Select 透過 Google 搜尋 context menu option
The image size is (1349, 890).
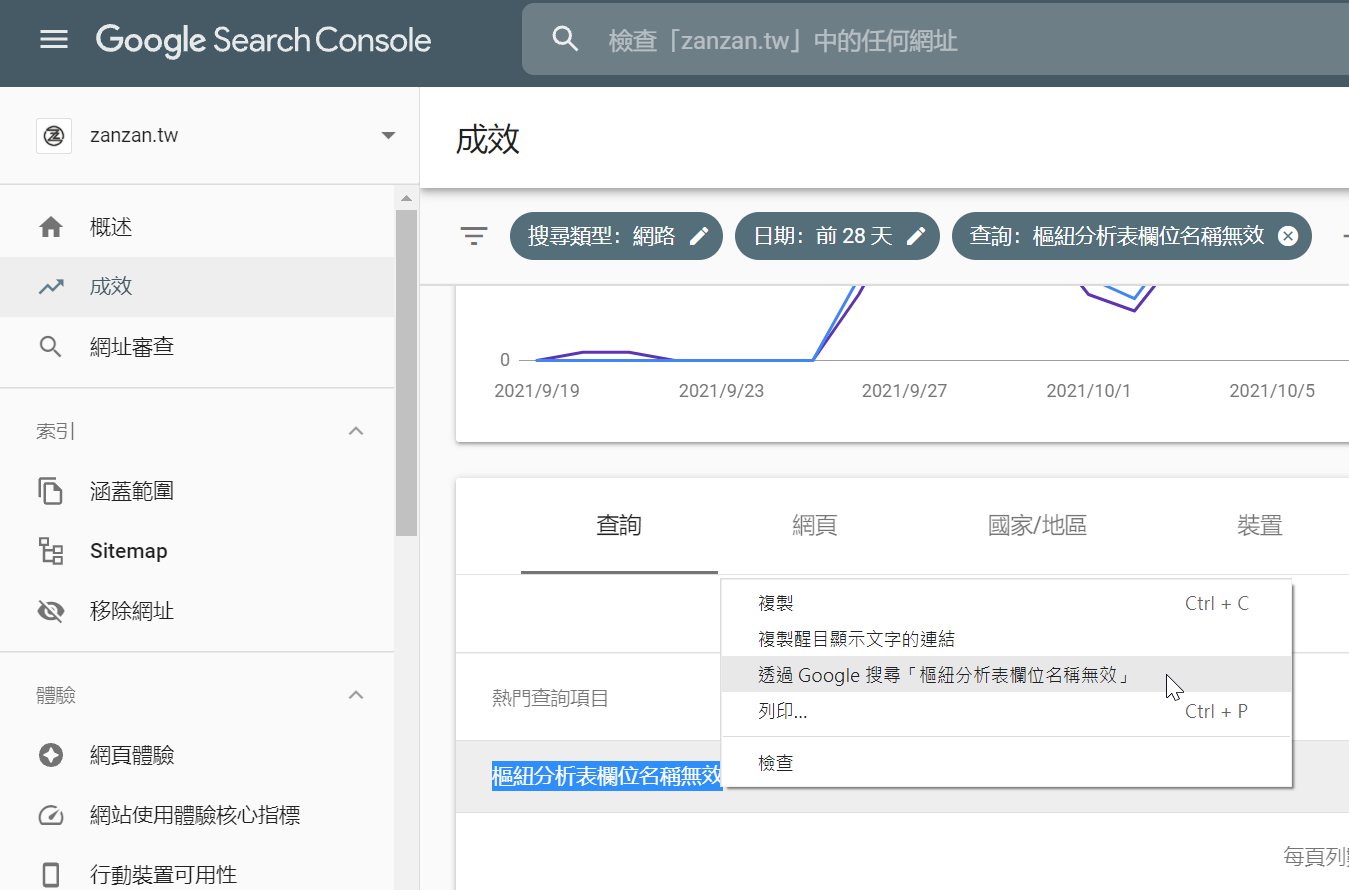1006,675
